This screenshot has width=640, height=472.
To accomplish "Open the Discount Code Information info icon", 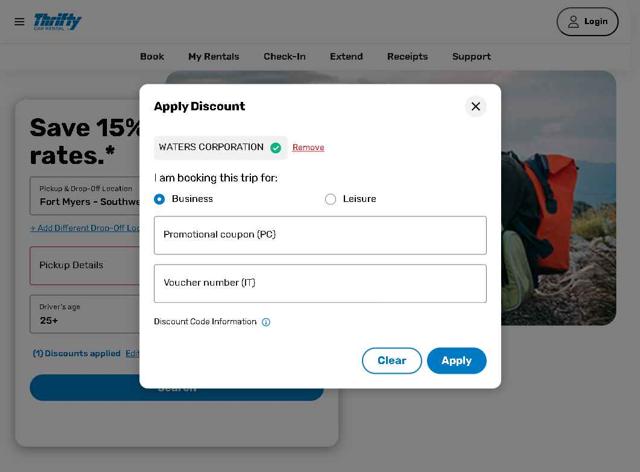I will (266, 322).
